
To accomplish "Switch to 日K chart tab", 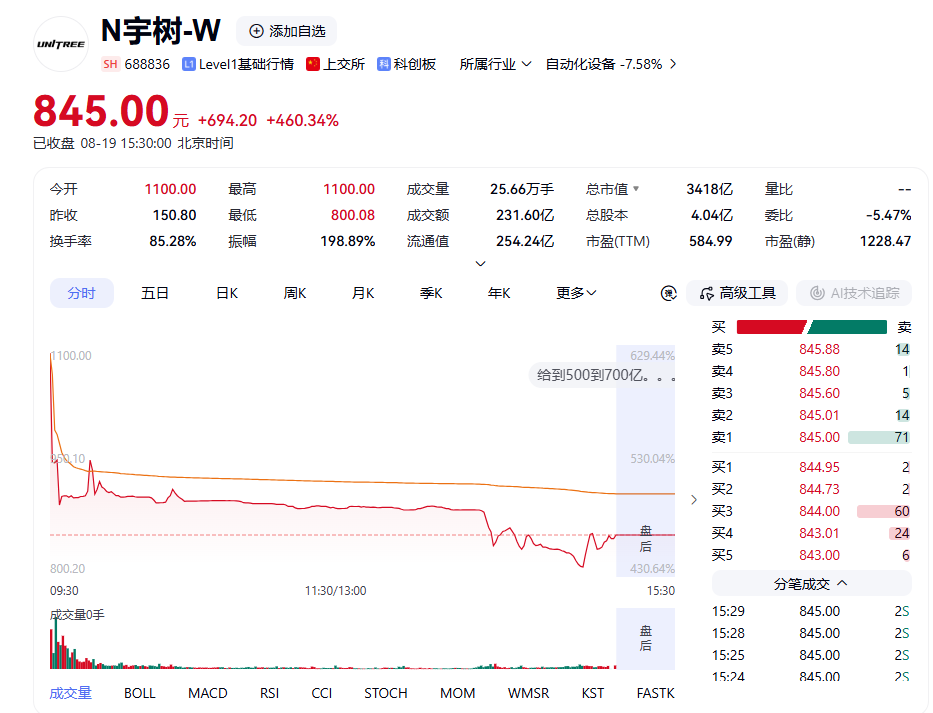I will coord(227,293).
